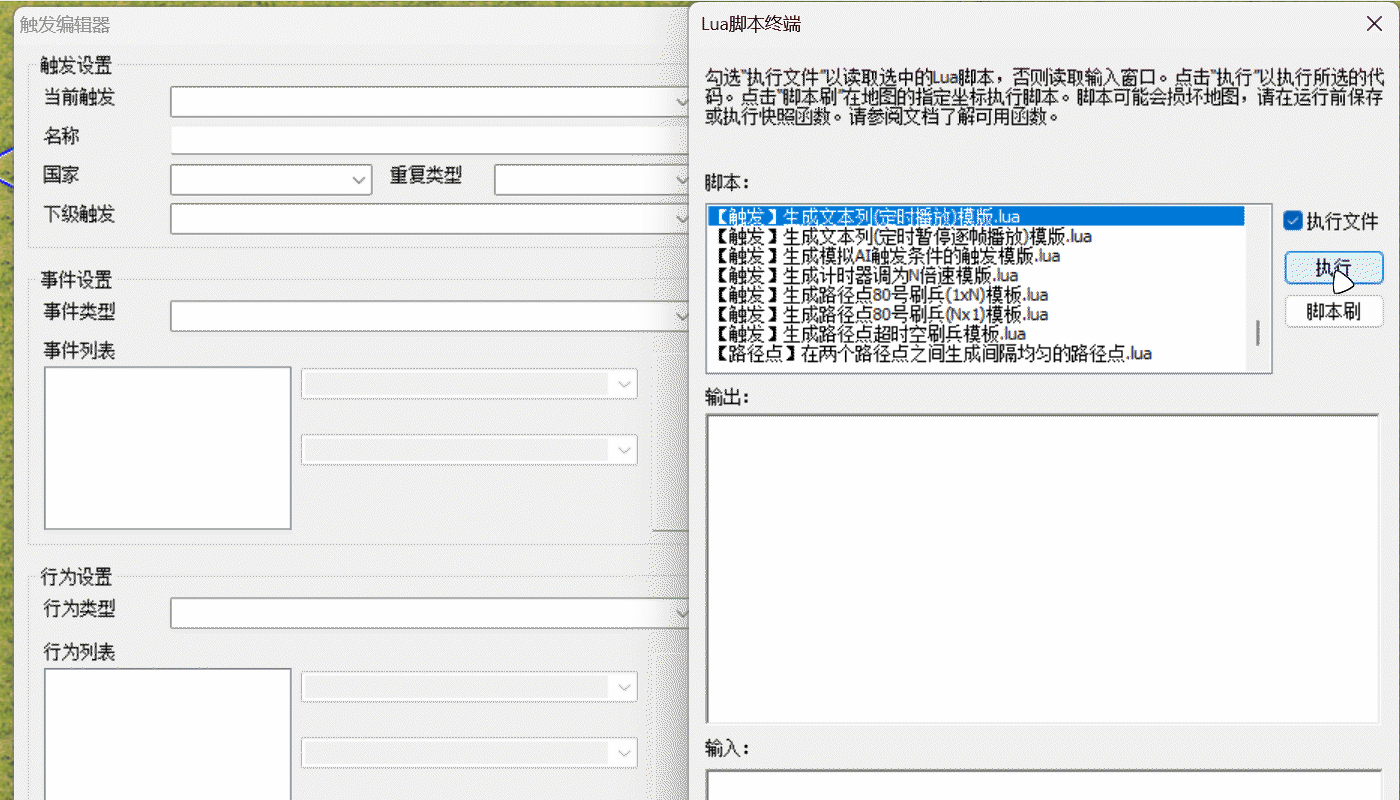The width and height of the screenshot is (1400, 800).
Task: Expand the 重复类型 dropdown
Action: point(590,180)
